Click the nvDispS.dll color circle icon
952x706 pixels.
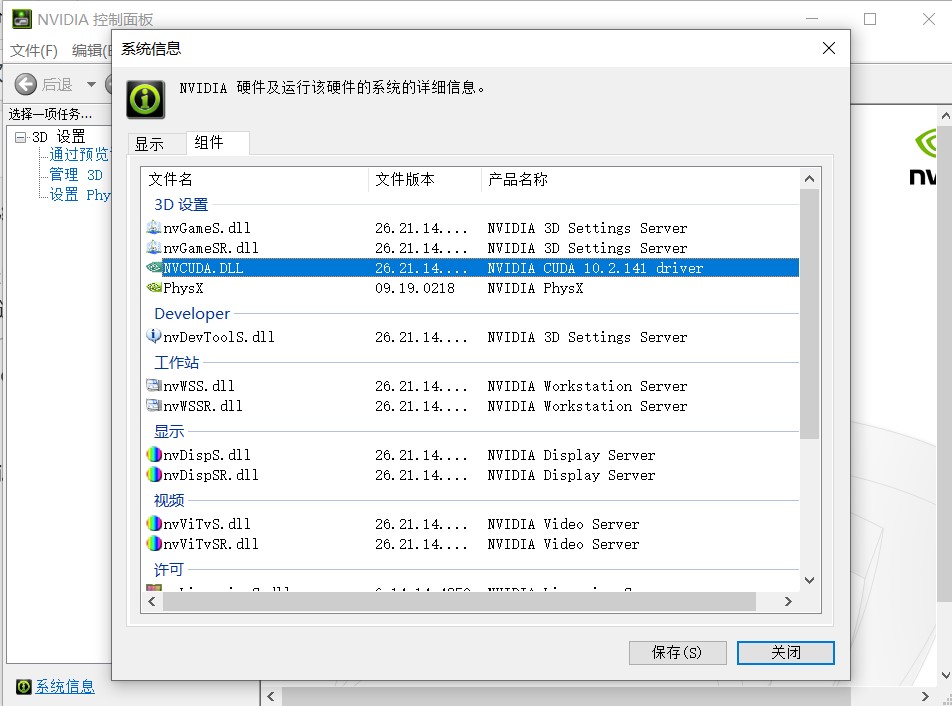(x=154, y=454)
